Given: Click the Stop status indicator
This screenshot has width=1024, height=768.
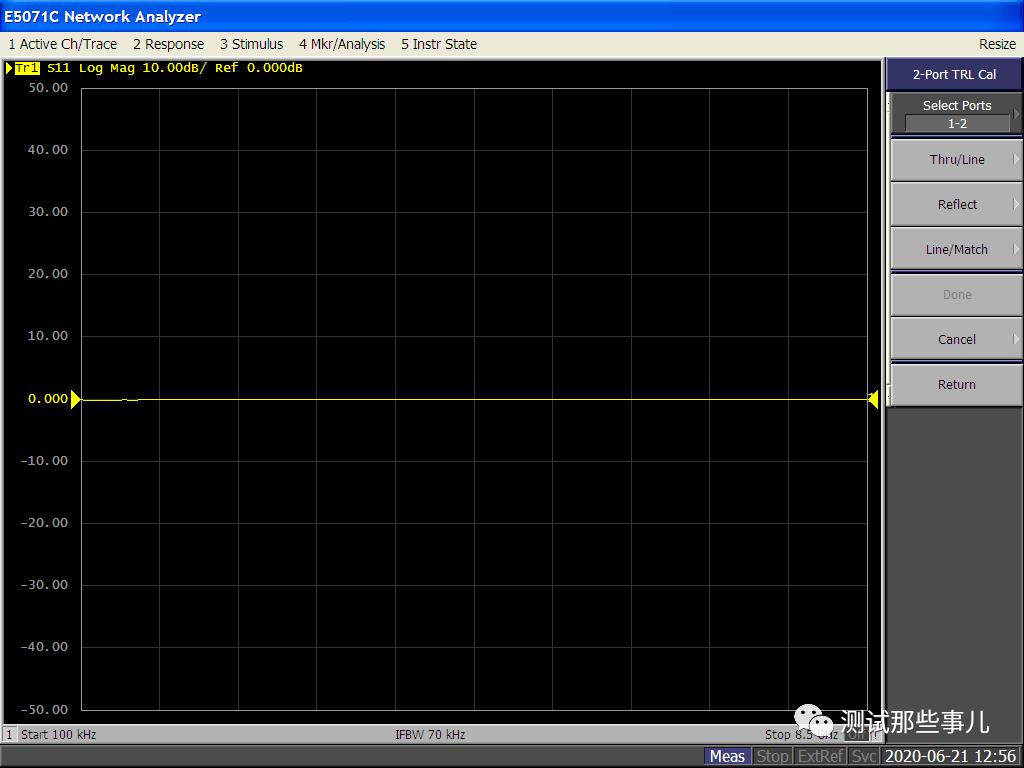Looking at the screenshot, I should (772, 756).
